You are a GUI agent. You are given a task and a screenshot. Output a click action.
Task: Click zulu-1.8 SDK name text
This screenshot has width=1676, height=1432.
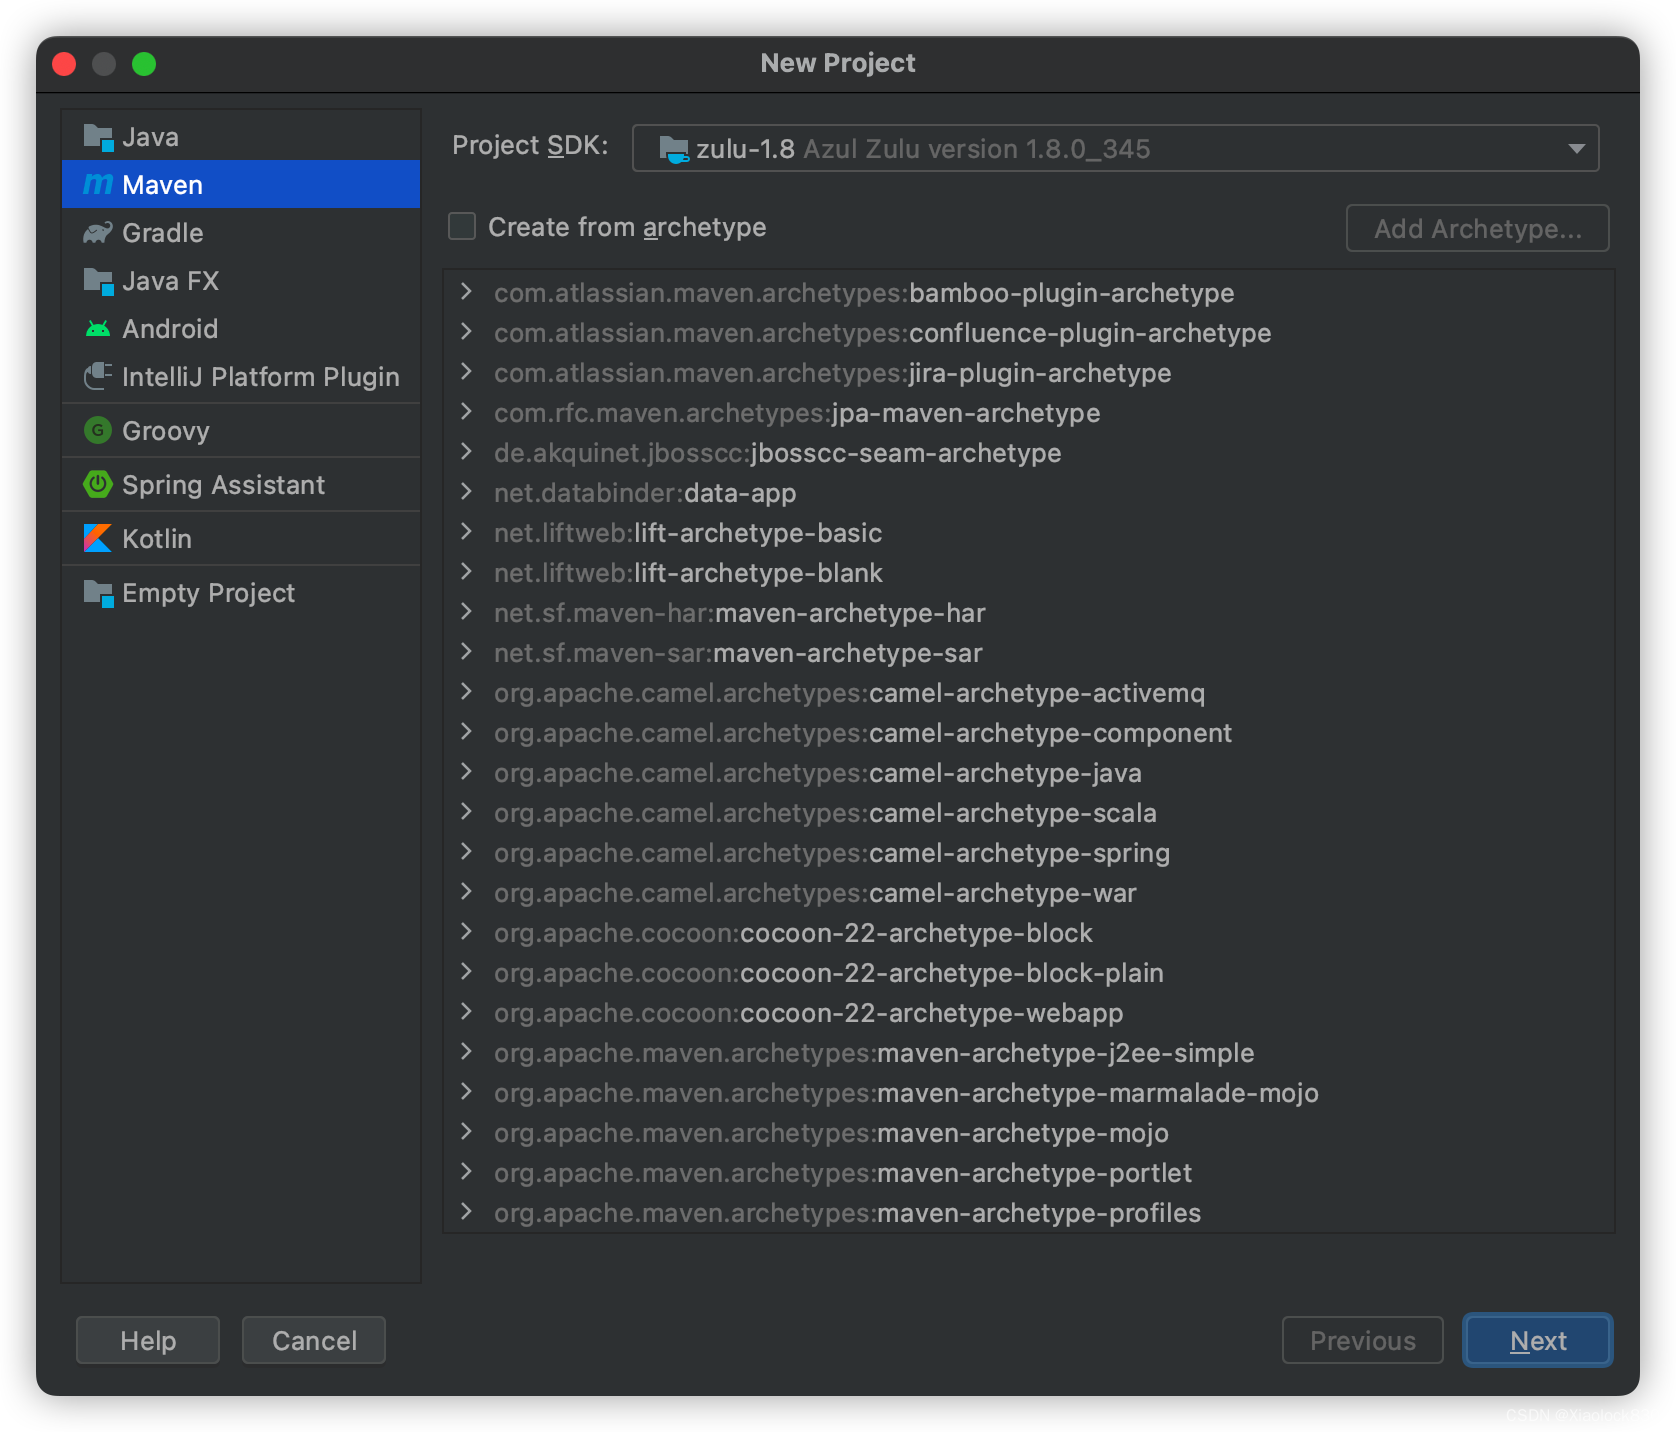coord(745,149)
